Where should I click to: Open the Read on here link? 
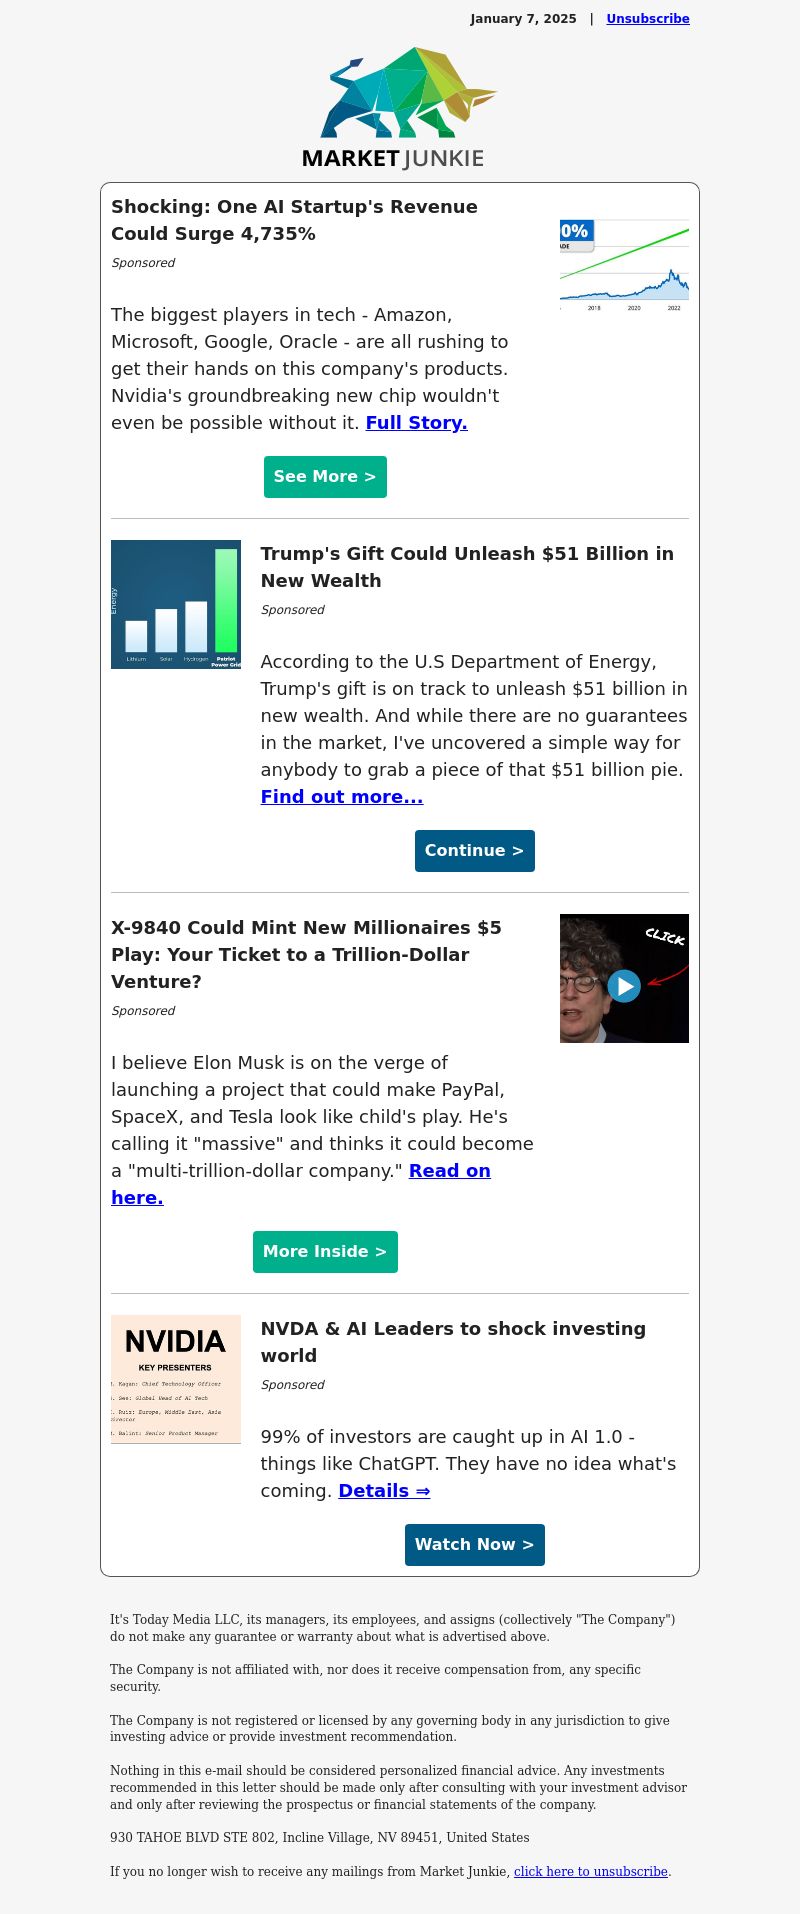click(x=301, y=1184)
